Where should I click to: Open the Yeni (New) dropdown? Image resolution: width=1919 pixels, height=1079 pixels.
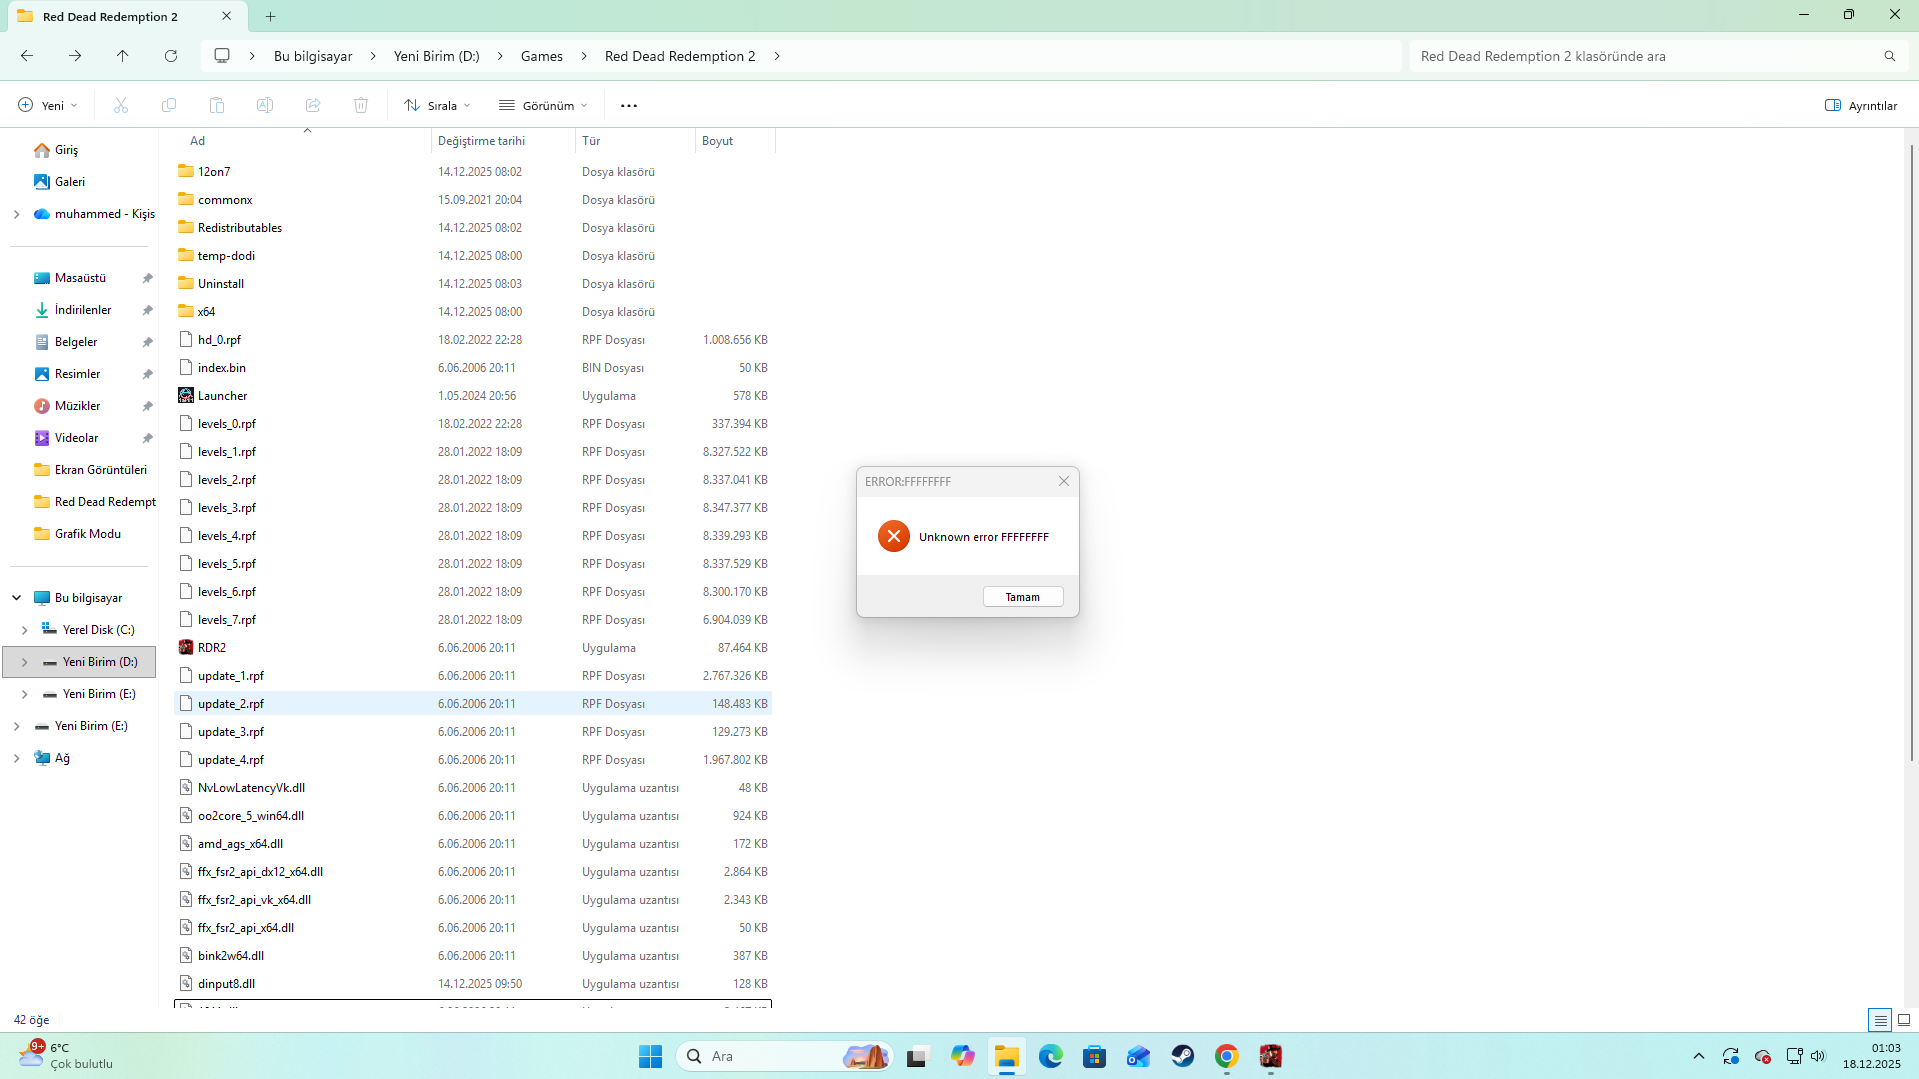[48, 105]
